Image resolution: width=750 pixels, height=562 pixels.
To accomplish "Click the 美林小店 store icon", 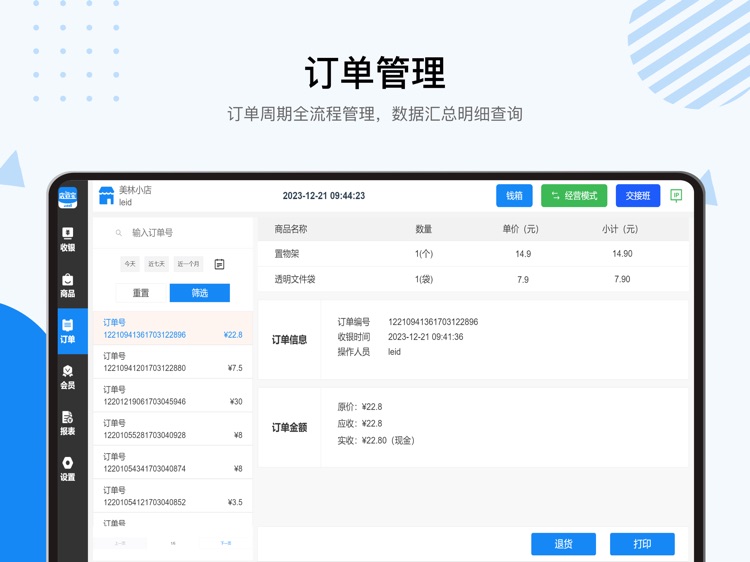I will click(x=106, y=196).
